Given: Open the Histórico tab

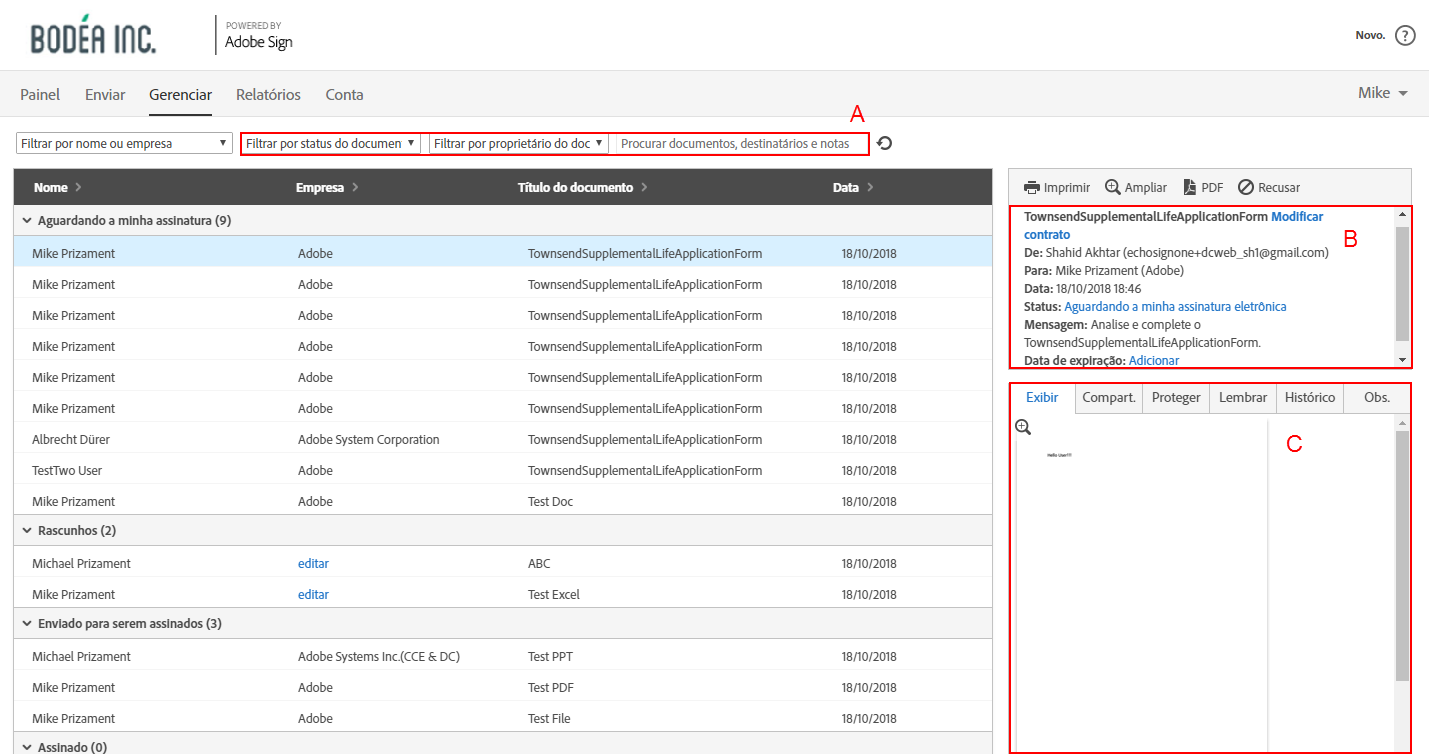Looking at the screenshot, I should (x=1309, y=397).
